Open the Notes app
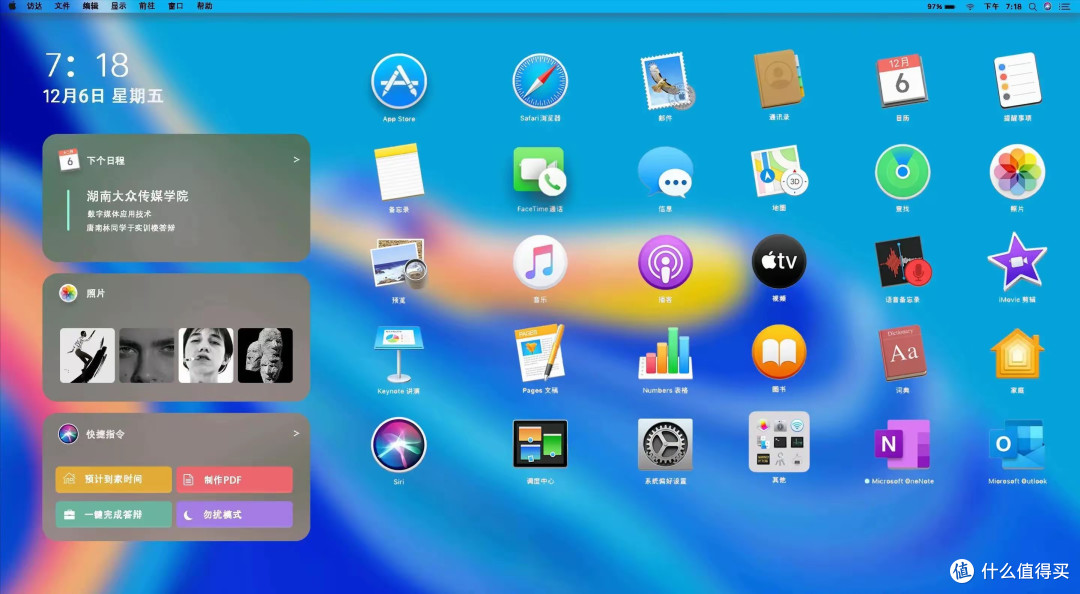The width and height of the screenshot is (1080, 594). pyautogui.click(x=399, y=172)
